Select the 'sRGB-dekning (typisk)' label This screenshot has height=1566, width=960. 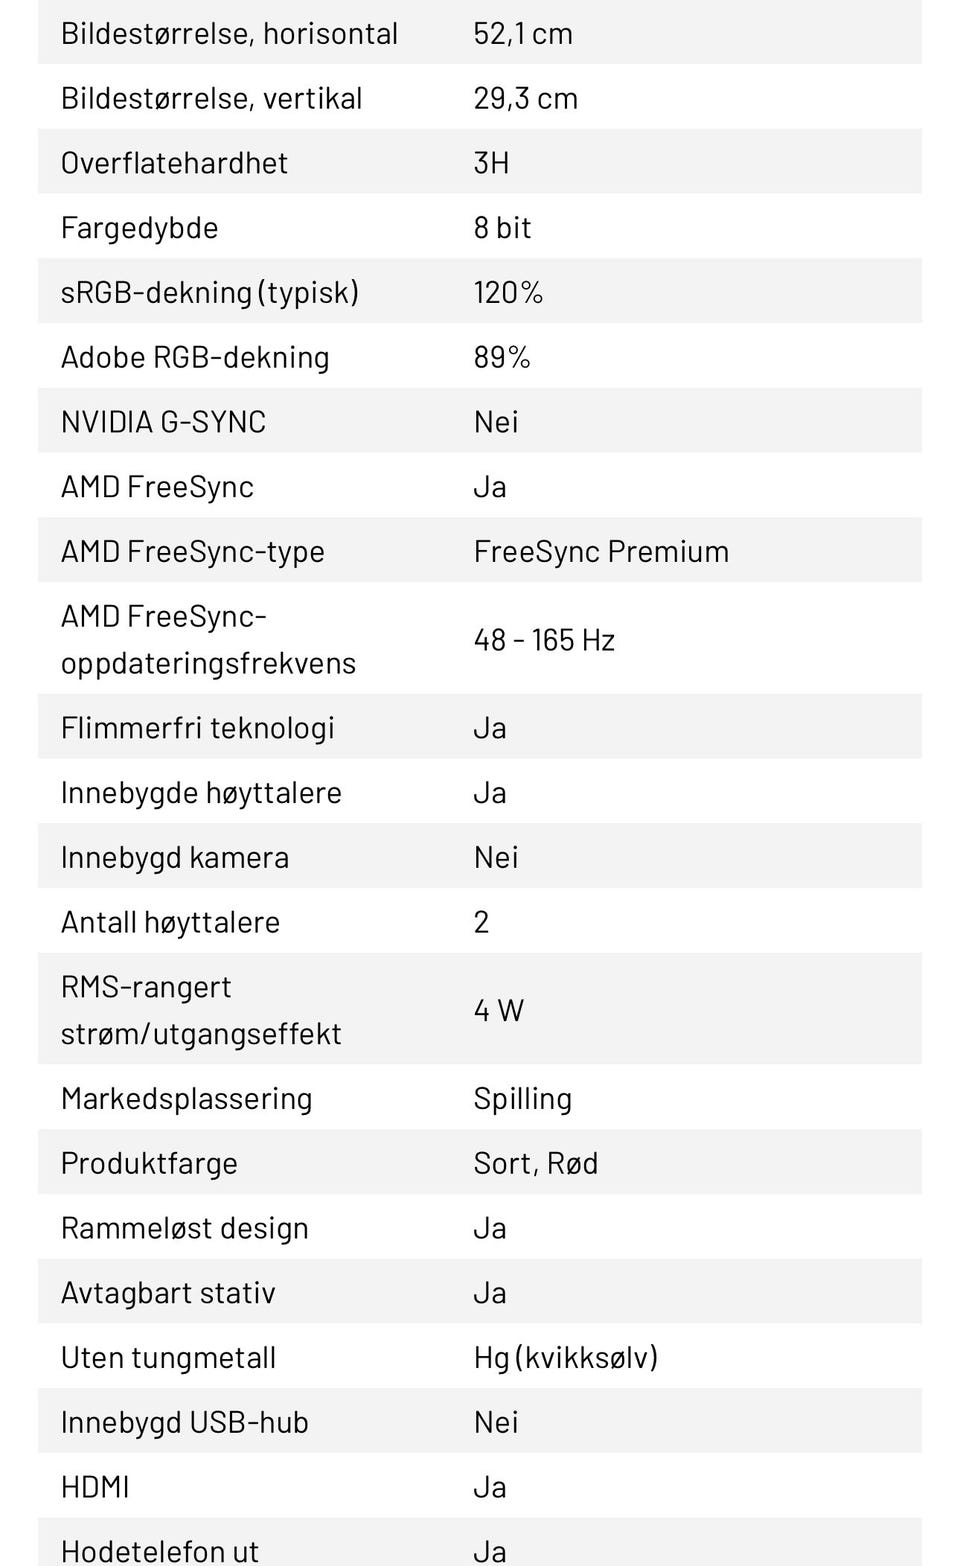point(209,292)
